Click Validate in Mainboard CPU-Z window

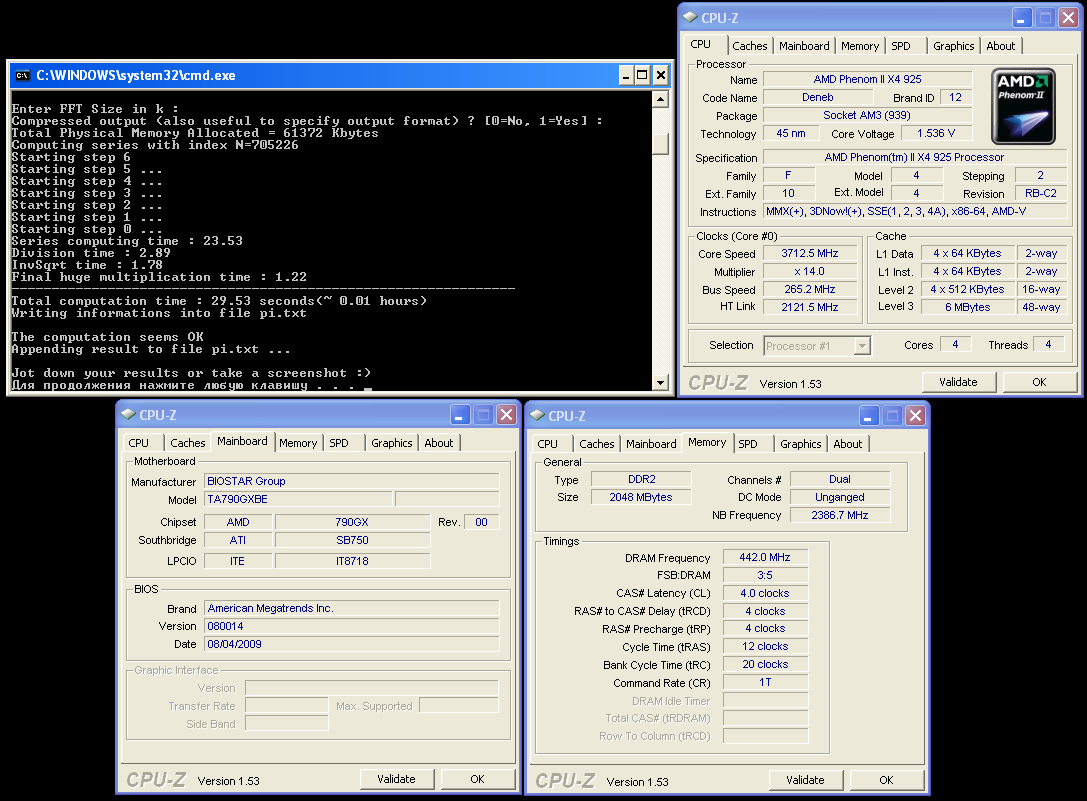pyautogui.click(x=397, y=780)
